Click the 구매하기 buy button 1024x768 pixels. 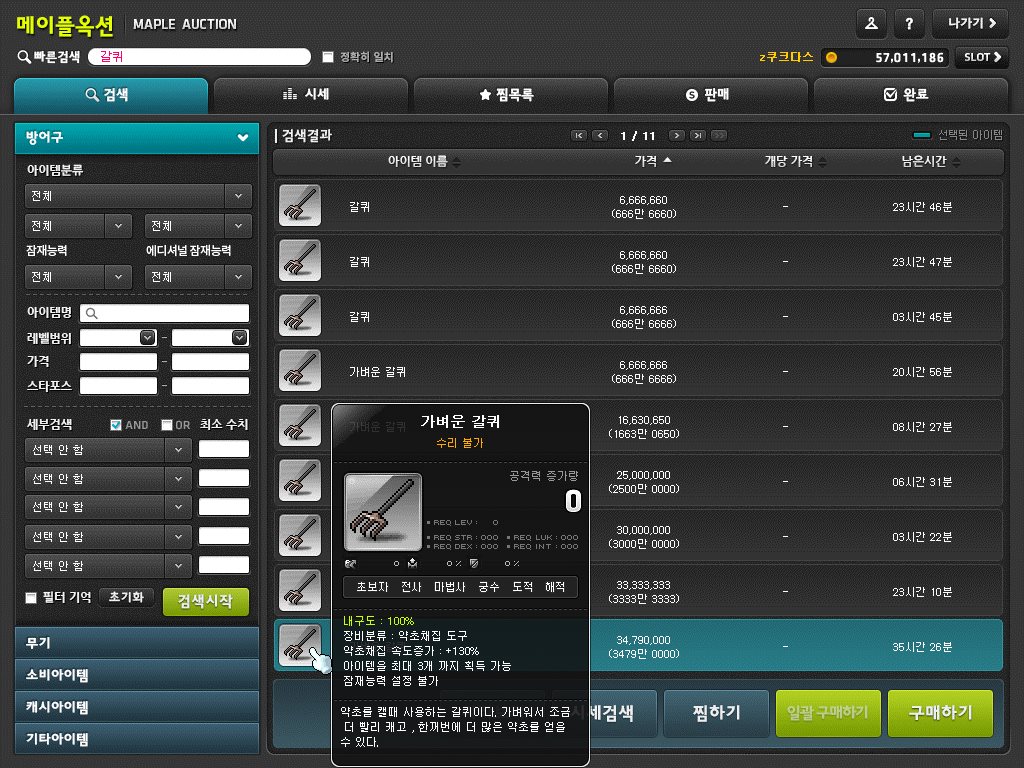tap(940, 713)
